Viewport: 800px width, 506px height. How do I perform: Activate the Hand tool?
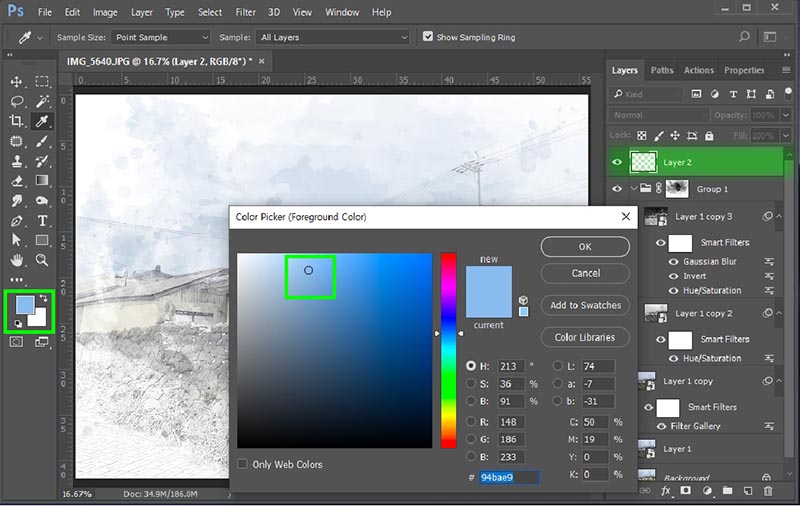[x=16, y=260]
